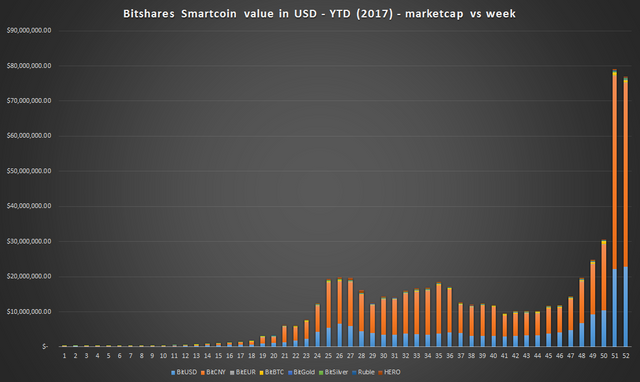Click the week 10 x-axis label
The height and width of the screenshot is (382, 640).
coord(163,356)
